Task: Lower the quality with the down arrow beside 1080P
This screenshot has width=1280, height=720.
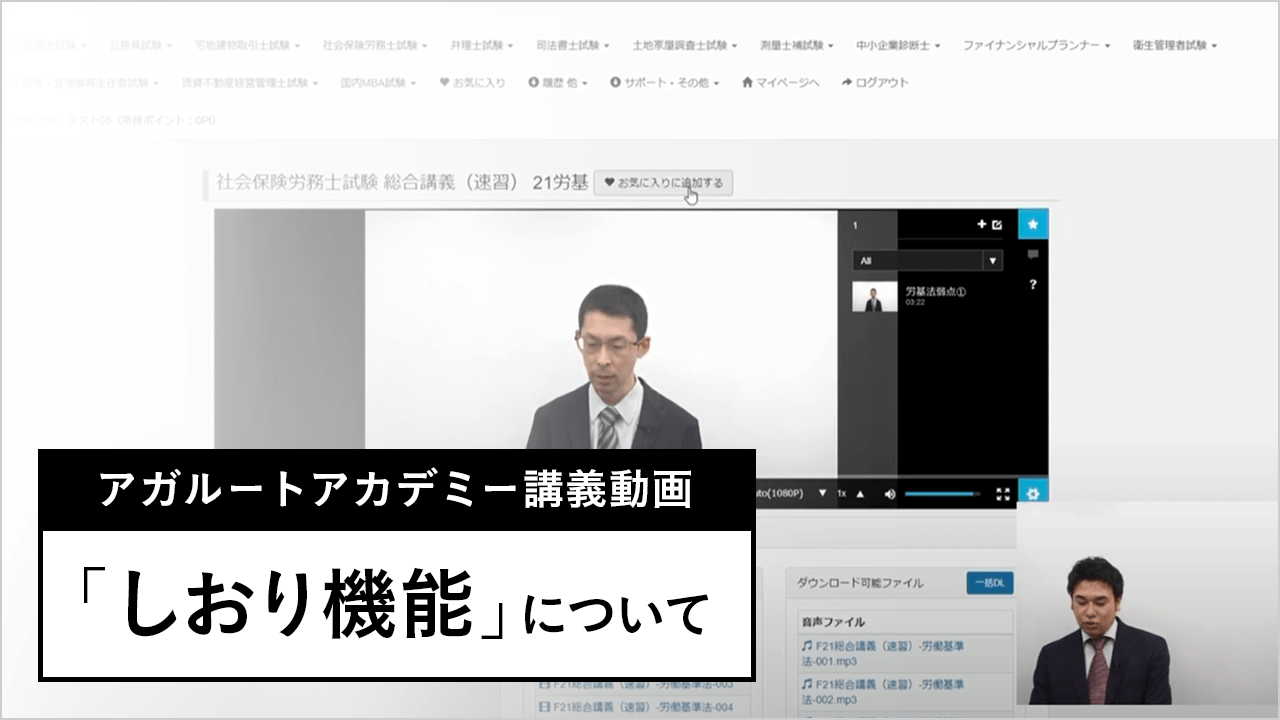Action: pos(823,493)
